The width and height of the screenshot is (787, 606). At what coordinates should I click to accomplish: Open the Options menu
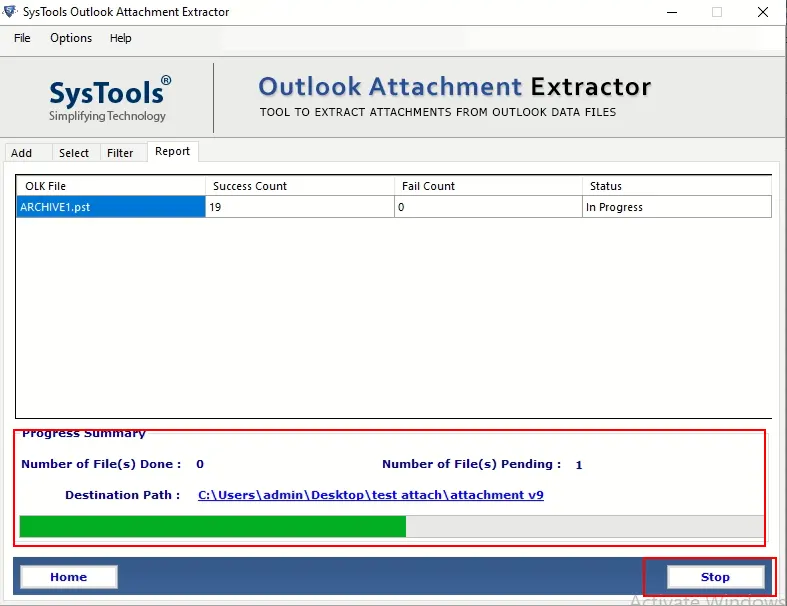(71, 38)
